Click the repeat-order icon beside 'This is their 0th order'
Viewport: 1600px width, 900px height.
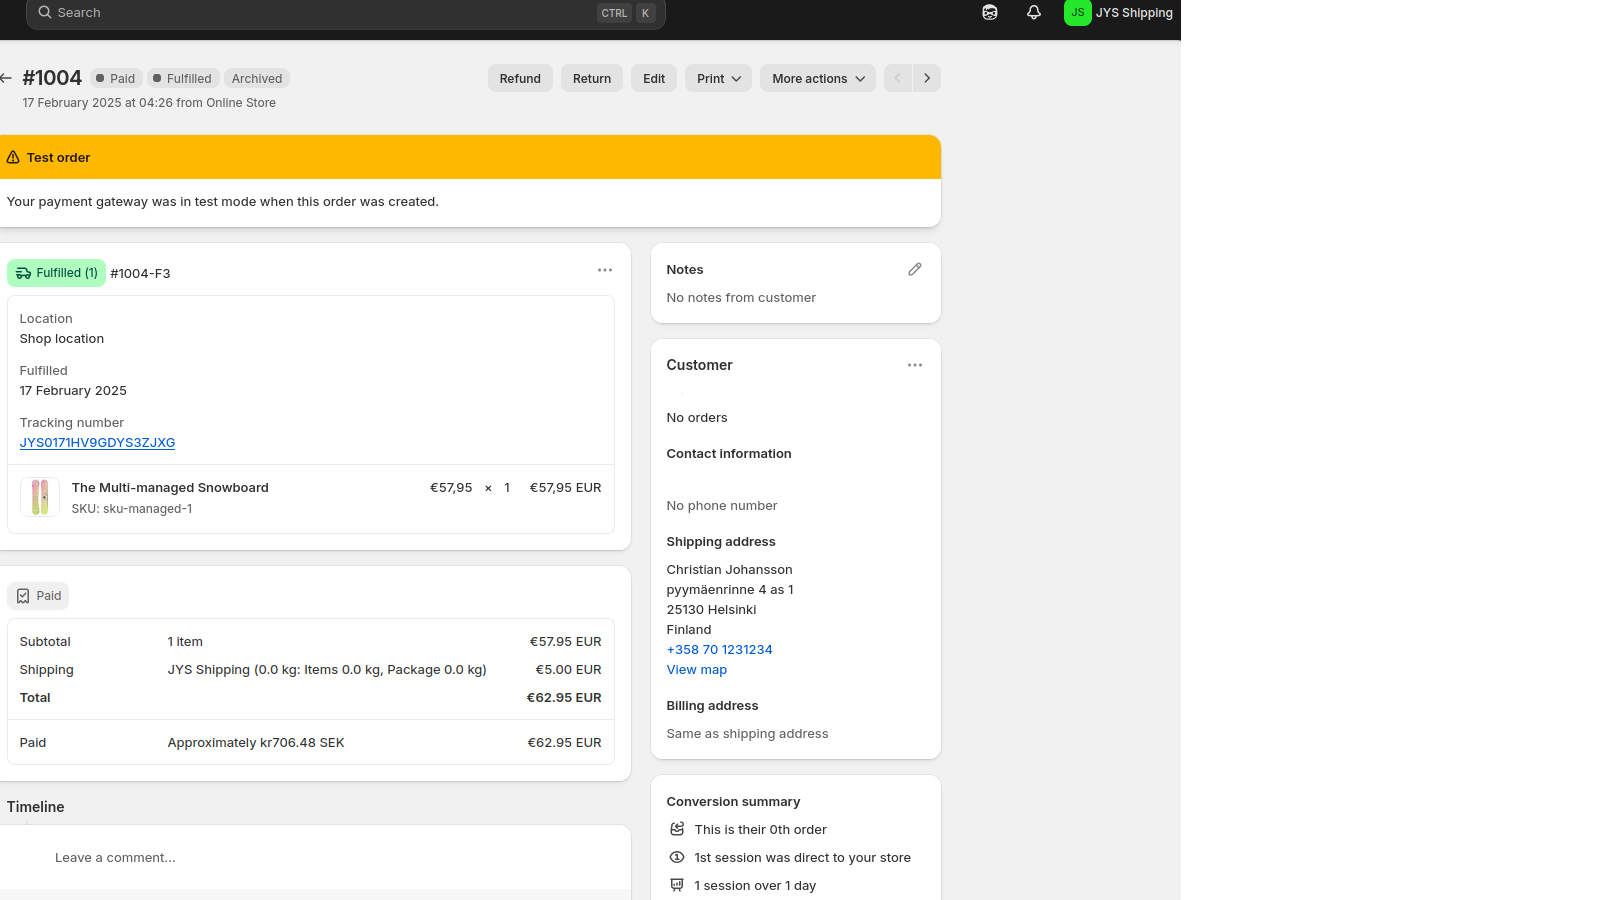[676, 829]
